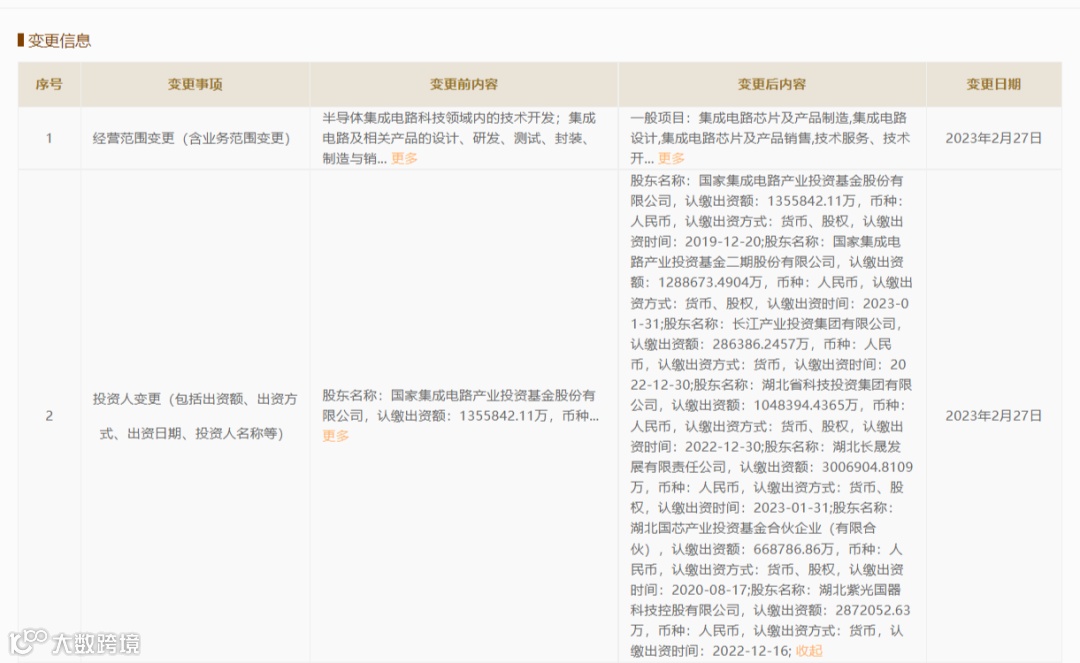The image size is (1080, 663).
Task: Select sequence number 2 cell
Action: point(49,416)
